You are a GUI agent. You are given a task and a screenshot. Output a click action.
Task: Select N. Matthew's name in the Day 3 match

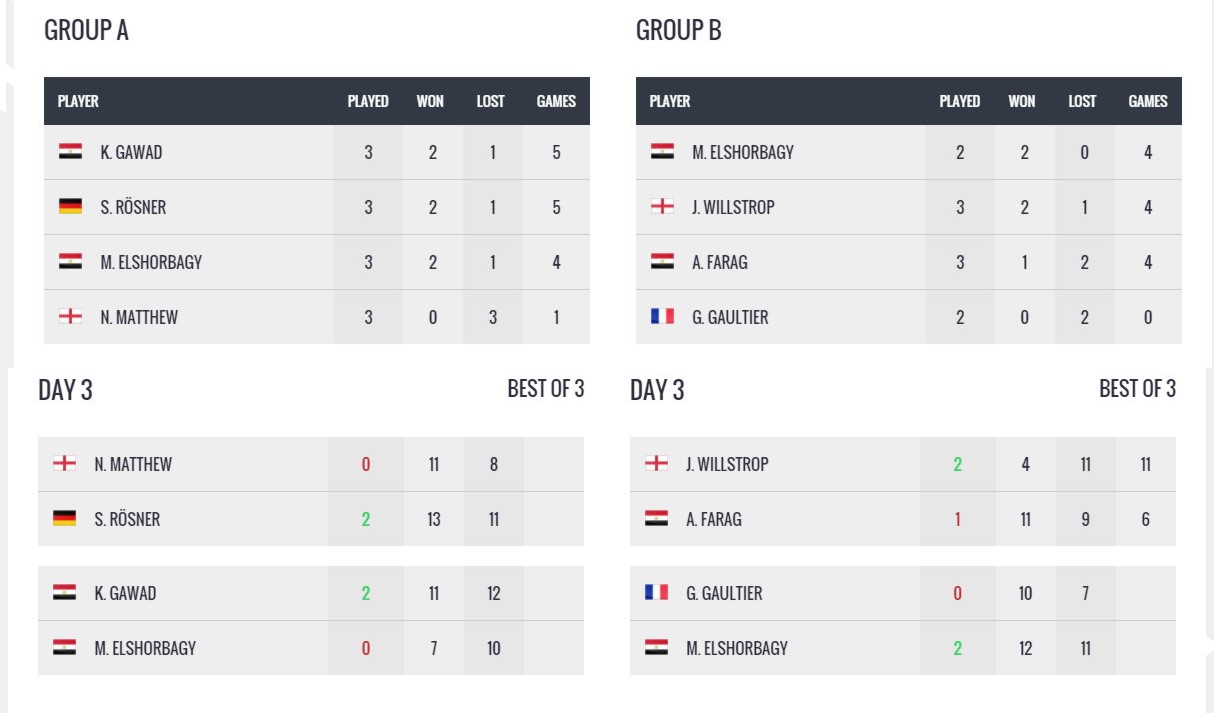click(x=133, y=464)
